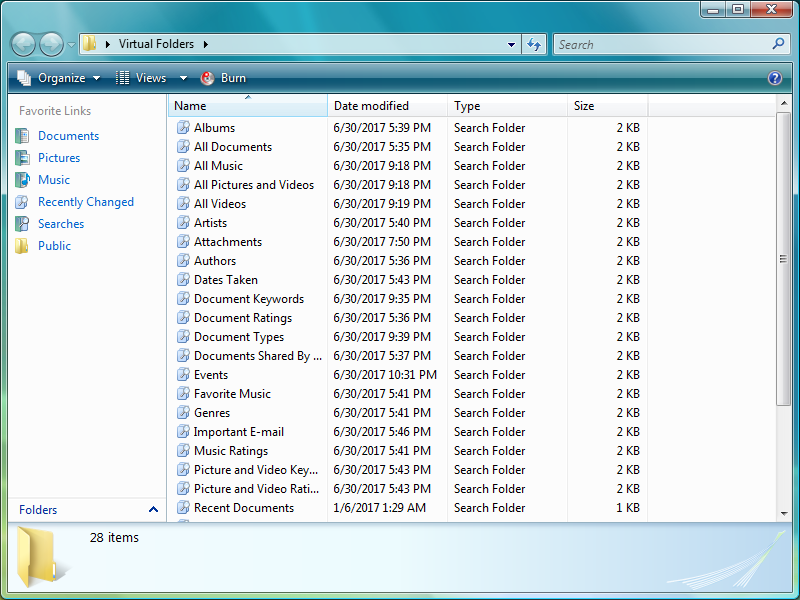
Task: Select the Document Types item name
Action: (x=239, y=337)
